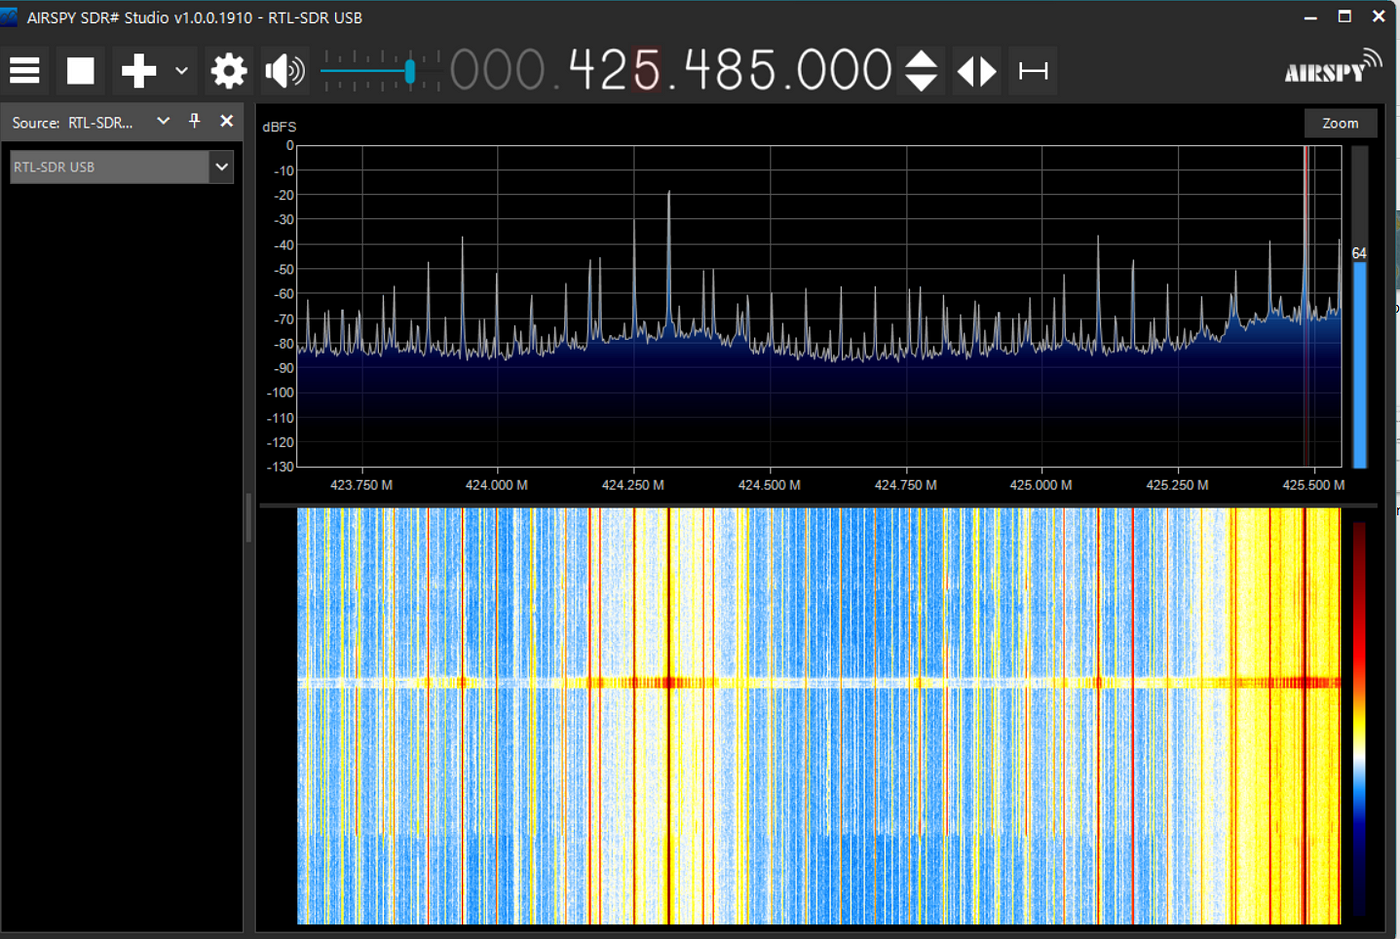Click the 424.750 M frequency axis label
Viewport: 1400px width, 939px height.
[905, 485]
